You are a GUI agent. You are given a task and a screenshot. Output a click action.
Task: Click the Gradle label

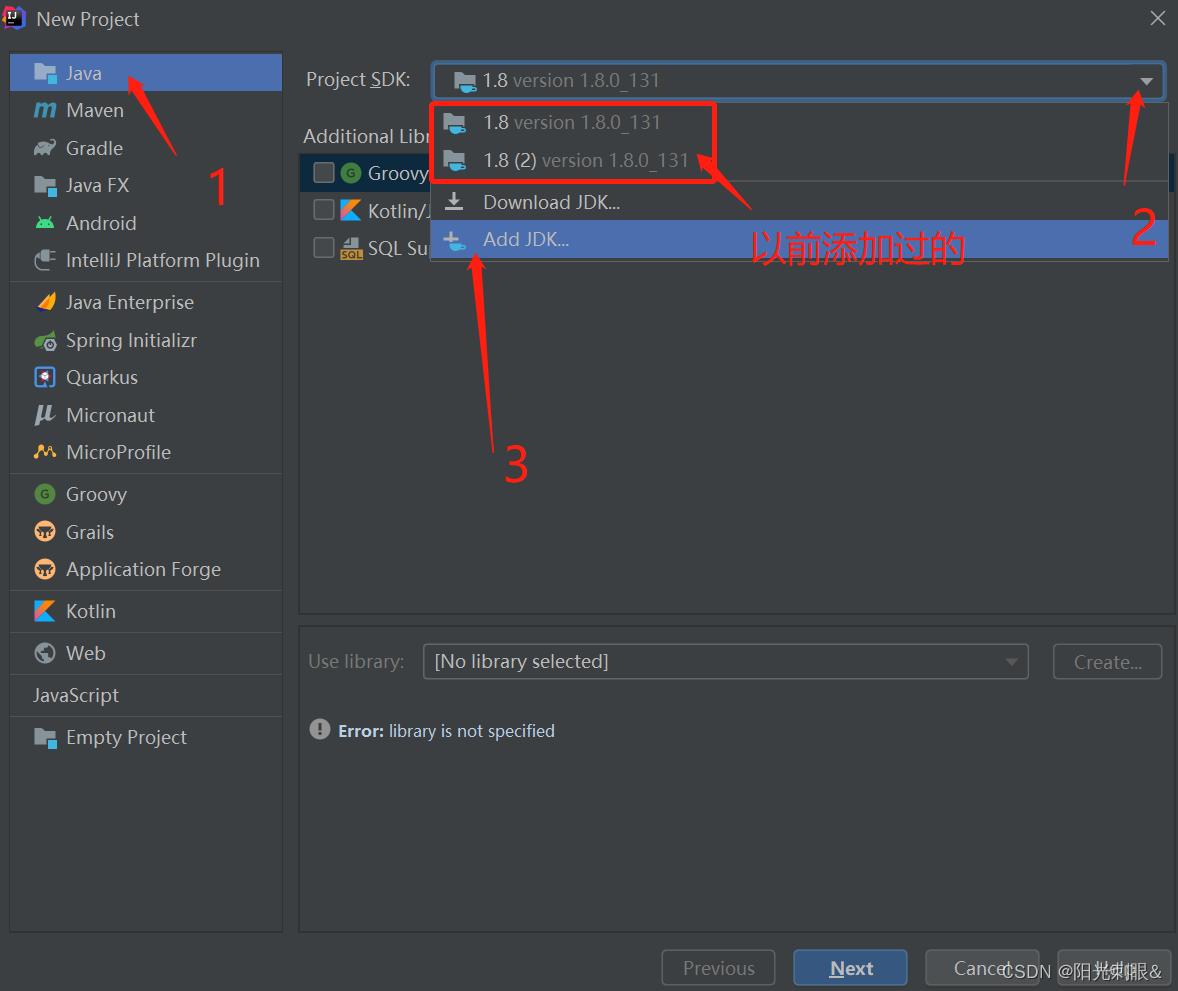click(95, 148)
